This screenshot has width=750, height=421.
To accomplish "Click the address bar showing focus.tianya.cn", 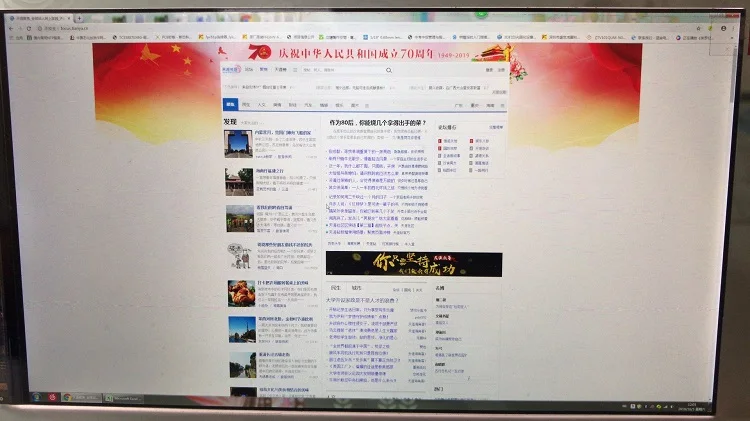I will (x=364, y=29).
